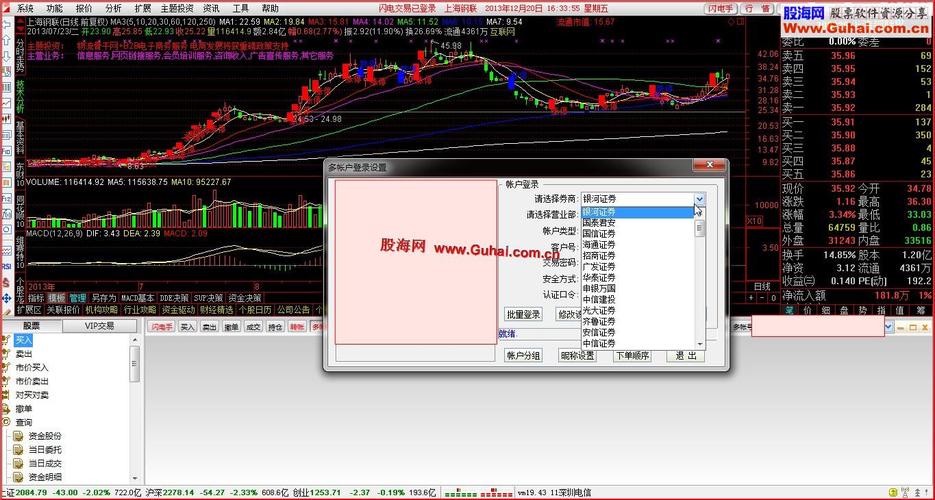Select the 资金决策 template tab
This screenshot has width=935, height=500.
pos(244,297)
